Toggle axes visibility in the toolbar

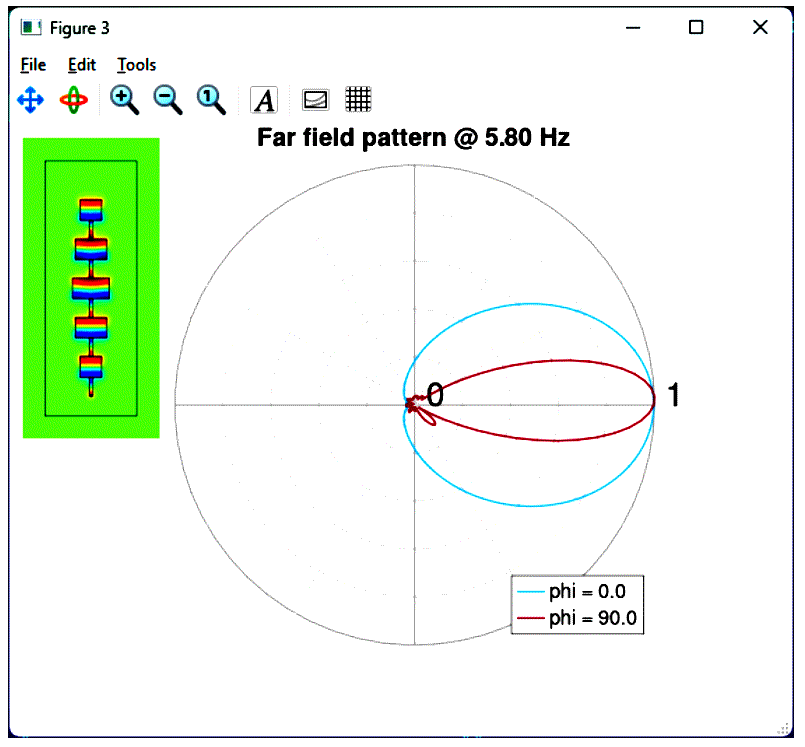click(x=315, y=99)
